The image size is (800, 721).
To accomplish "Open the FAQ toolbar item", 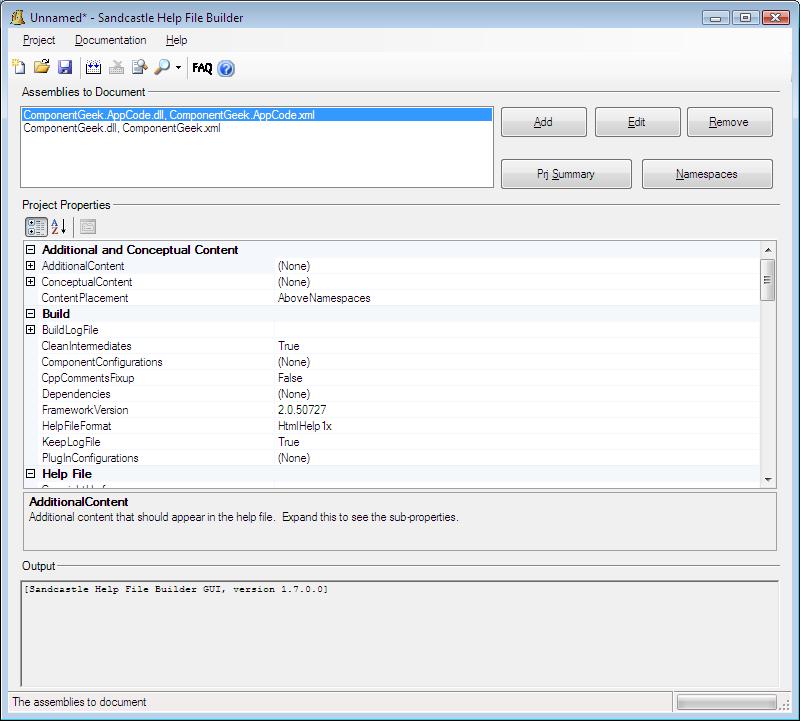I will click(202, 68).
